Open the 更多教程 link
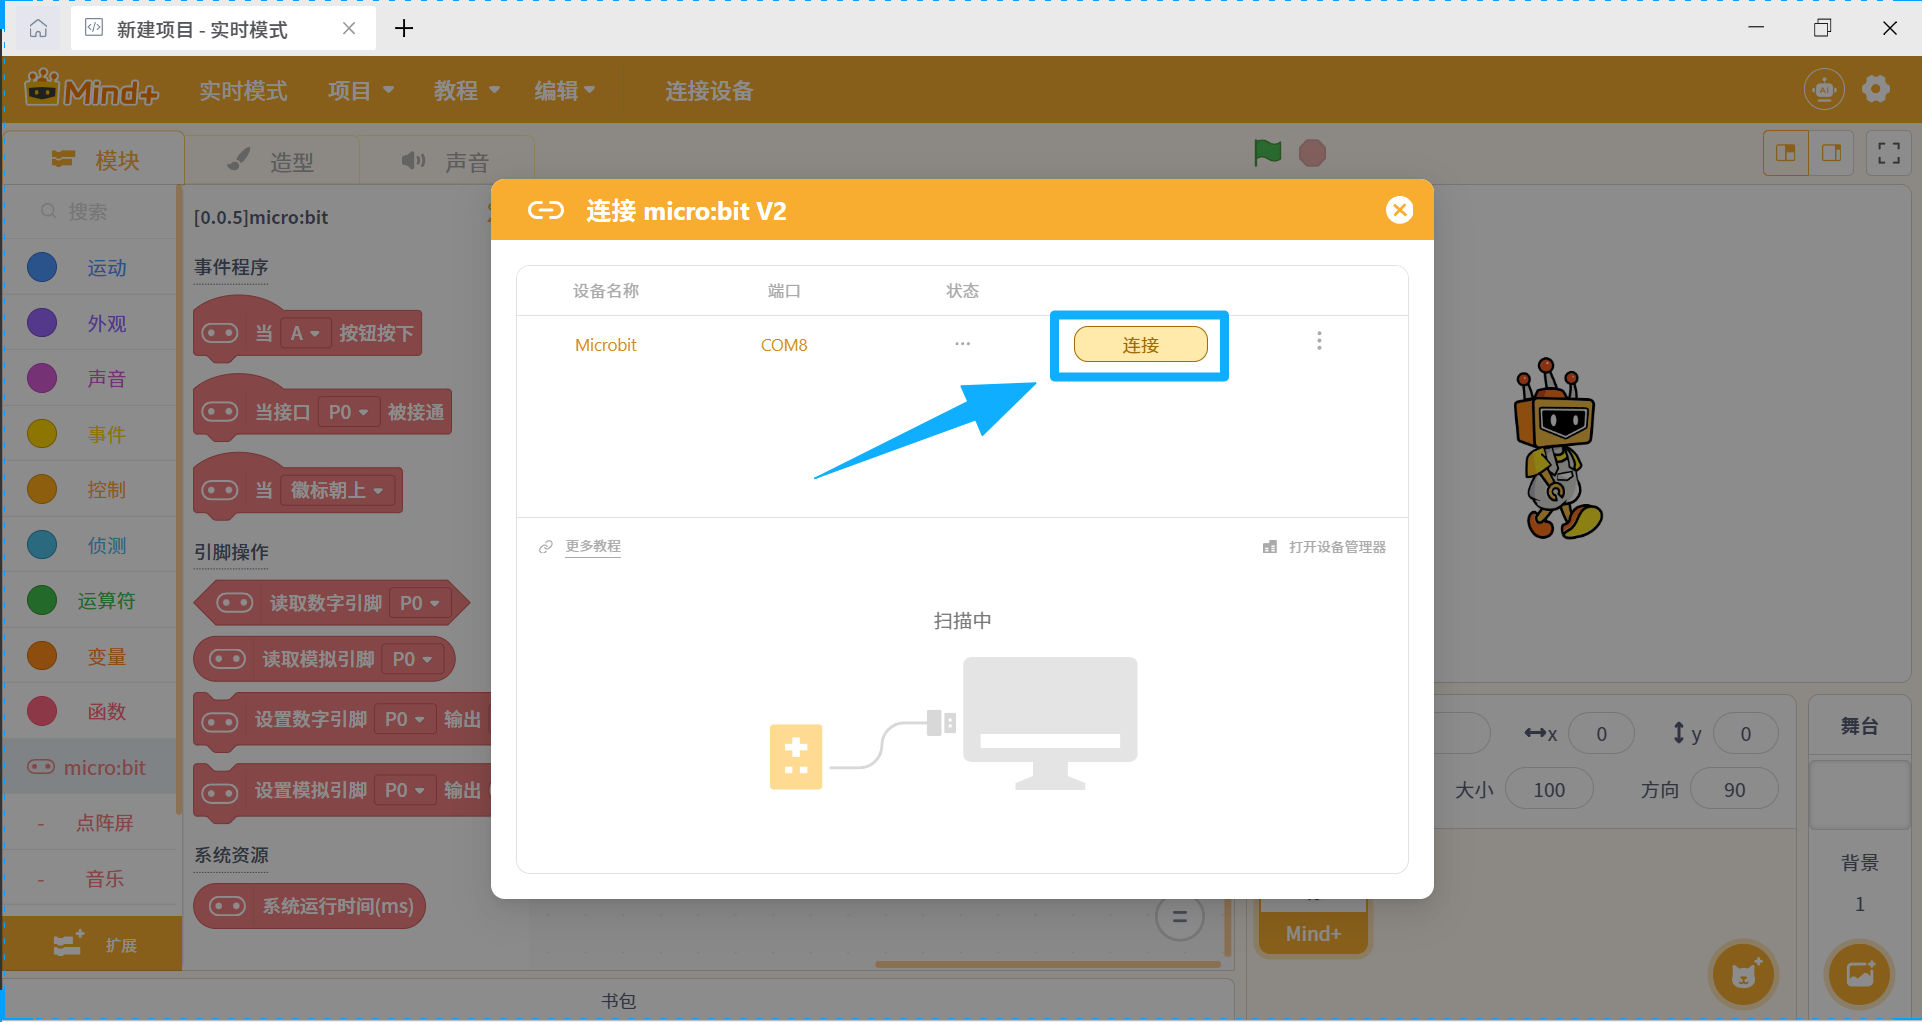This screenshot has width=1922, height=1022. (593, 546)
